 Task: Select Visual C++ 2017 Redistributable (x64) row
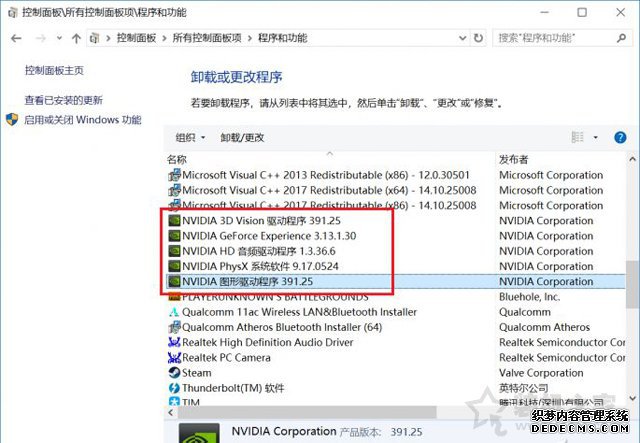point(329,190)
